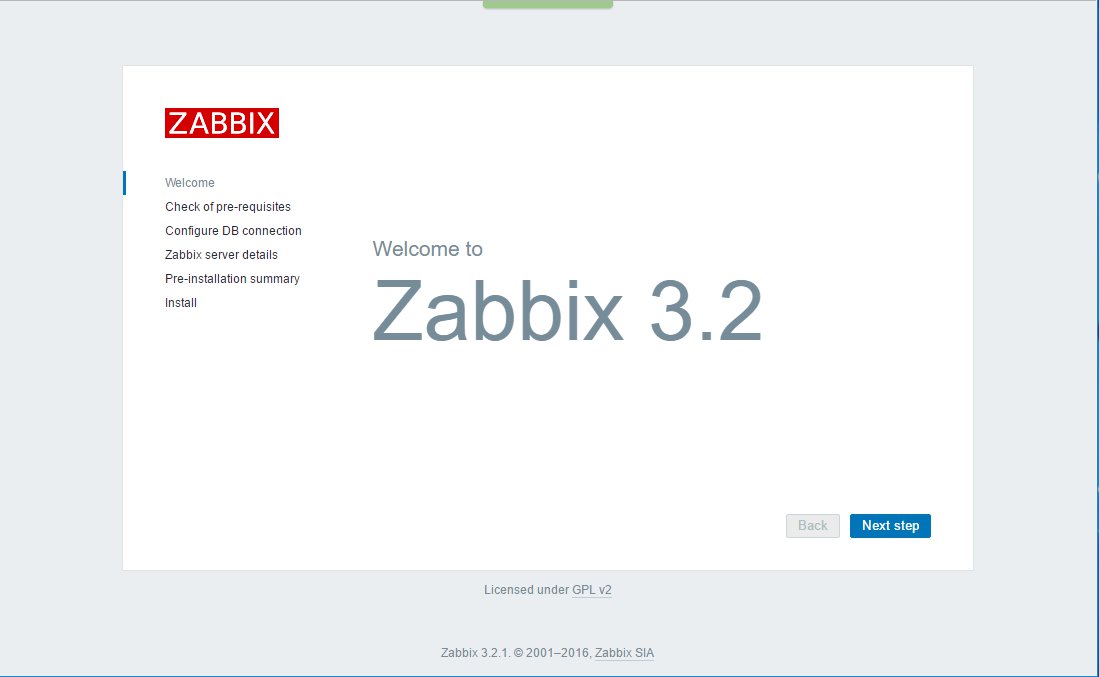Image resolution: width=1099 pixels, height=677 pixels.
Task: Click the 'Licensed under' text
Action: pyautogui.click(x=526, y=590)
